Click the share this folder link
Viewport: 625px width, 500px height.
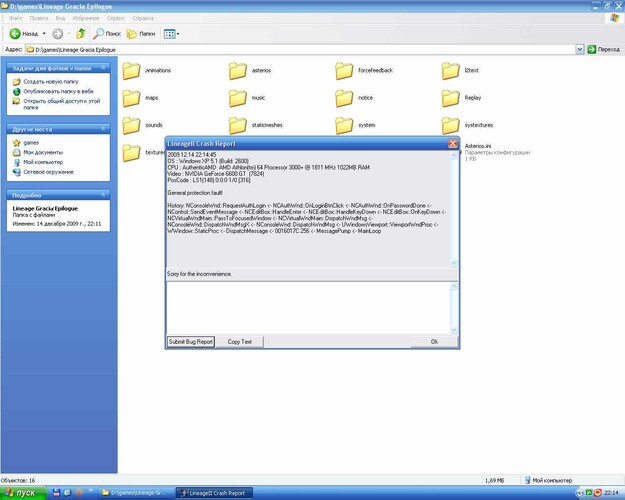(61, 104)
